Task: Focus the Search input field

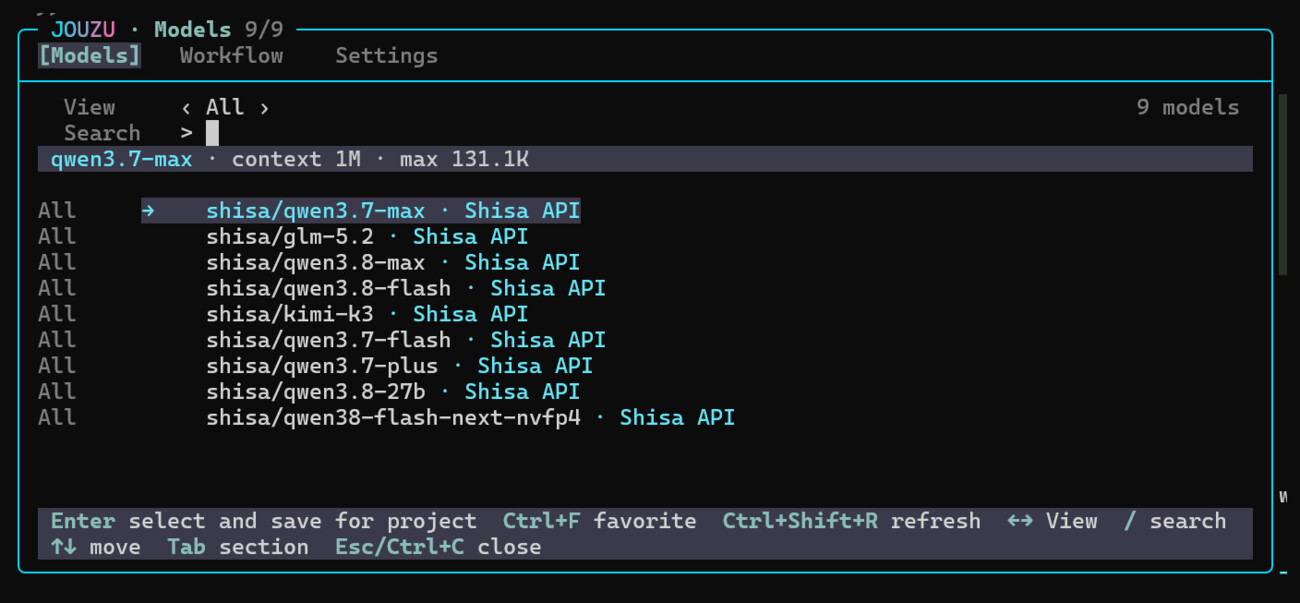Action: [212, 133]
